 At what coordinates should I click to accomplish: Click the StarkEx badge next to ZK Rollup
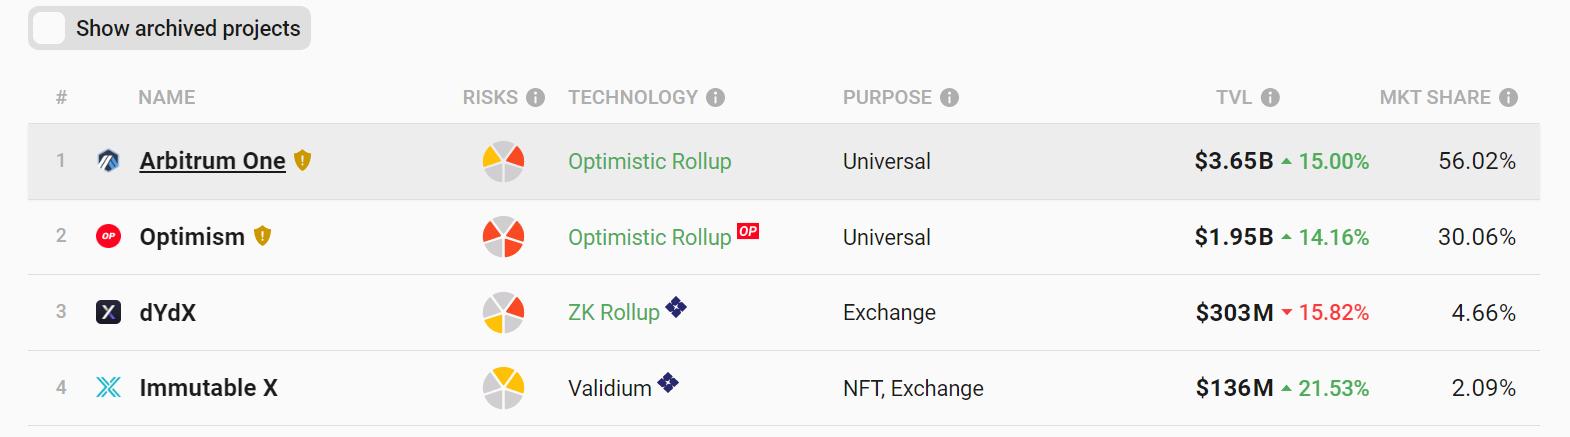coord(676,307)
